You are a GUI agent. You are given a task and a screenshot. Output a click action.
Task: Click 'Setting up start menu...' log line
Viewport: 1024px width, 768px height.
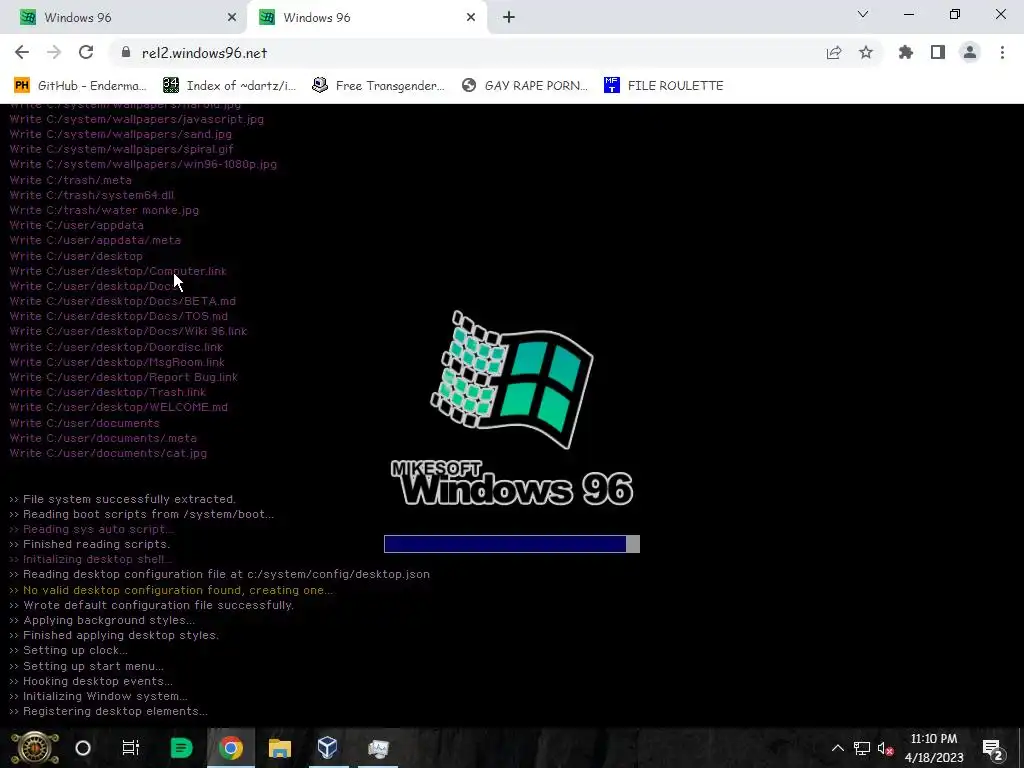click(x=86, y=665)
